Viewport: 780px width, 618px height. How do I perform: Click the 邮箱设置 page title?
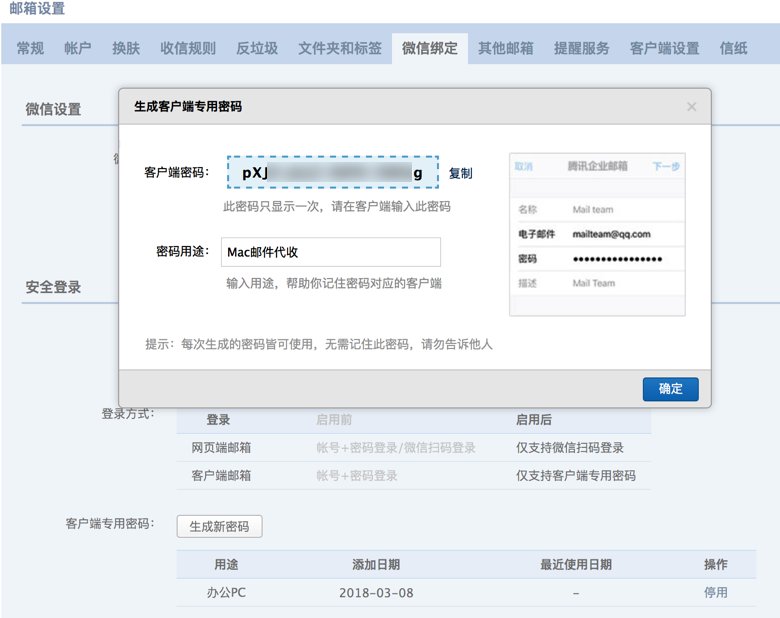click(37, 8)
